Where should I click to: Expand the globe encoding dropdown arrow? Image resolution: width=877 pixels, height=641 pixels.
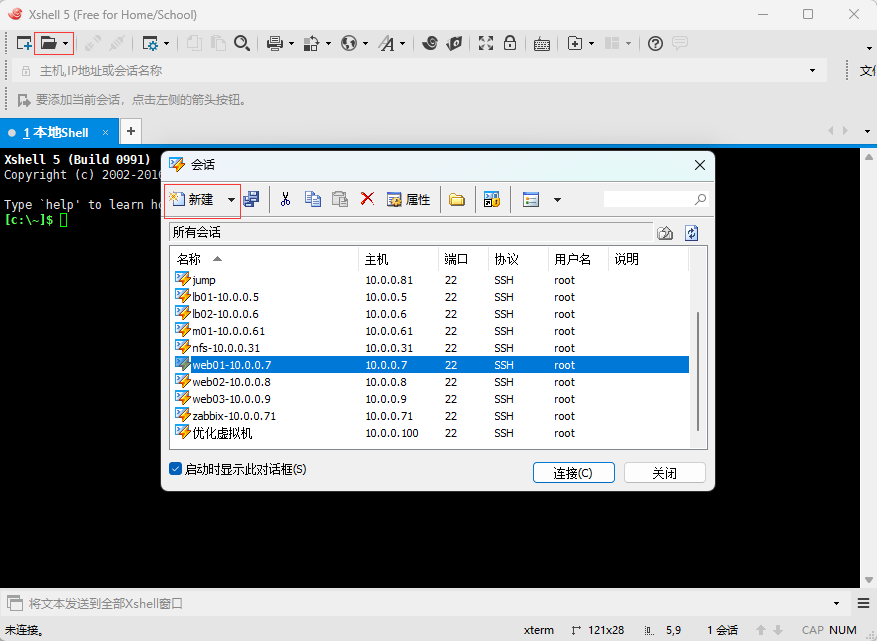[365, 43]
